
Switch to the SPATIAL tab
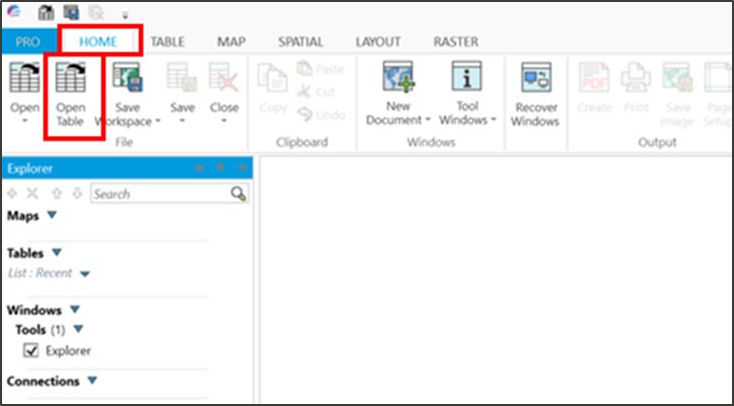coord(301,42)
